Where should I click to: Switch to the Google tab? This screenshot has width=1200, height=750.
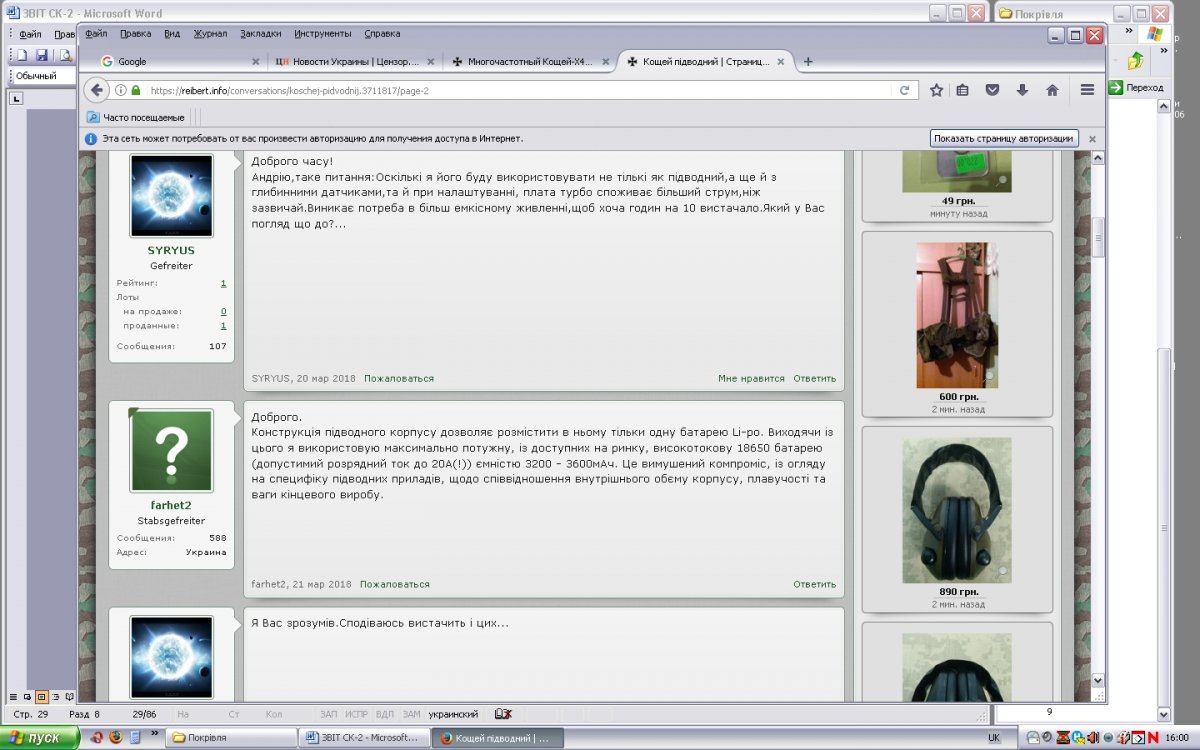(x=170, y=61)
